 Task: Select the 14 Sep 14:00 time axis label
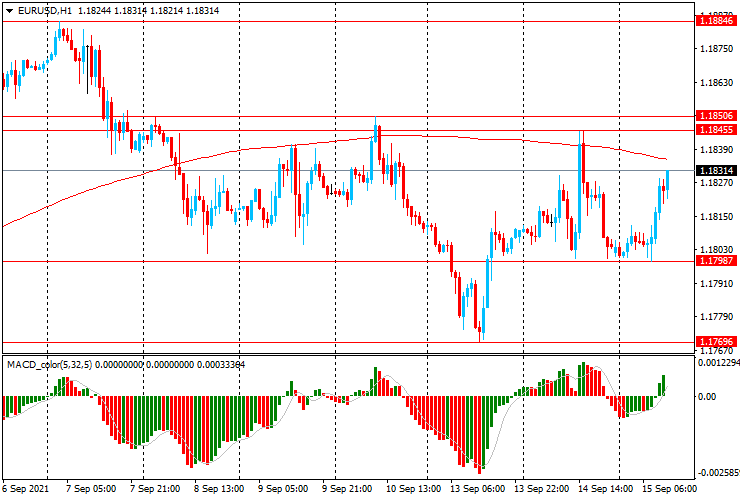coord(605,489)
